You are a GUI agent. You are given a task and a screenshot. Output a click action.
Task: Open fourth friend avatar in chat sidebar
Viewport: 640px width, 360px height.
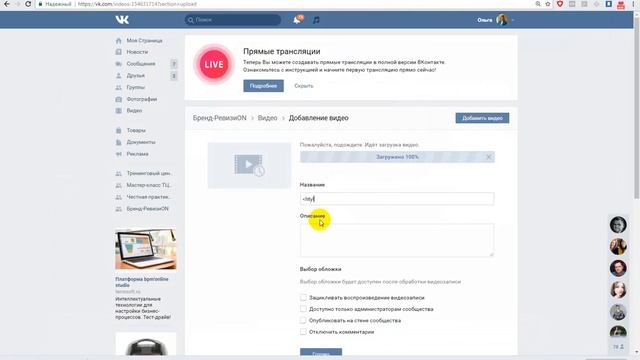coord(618,290)
